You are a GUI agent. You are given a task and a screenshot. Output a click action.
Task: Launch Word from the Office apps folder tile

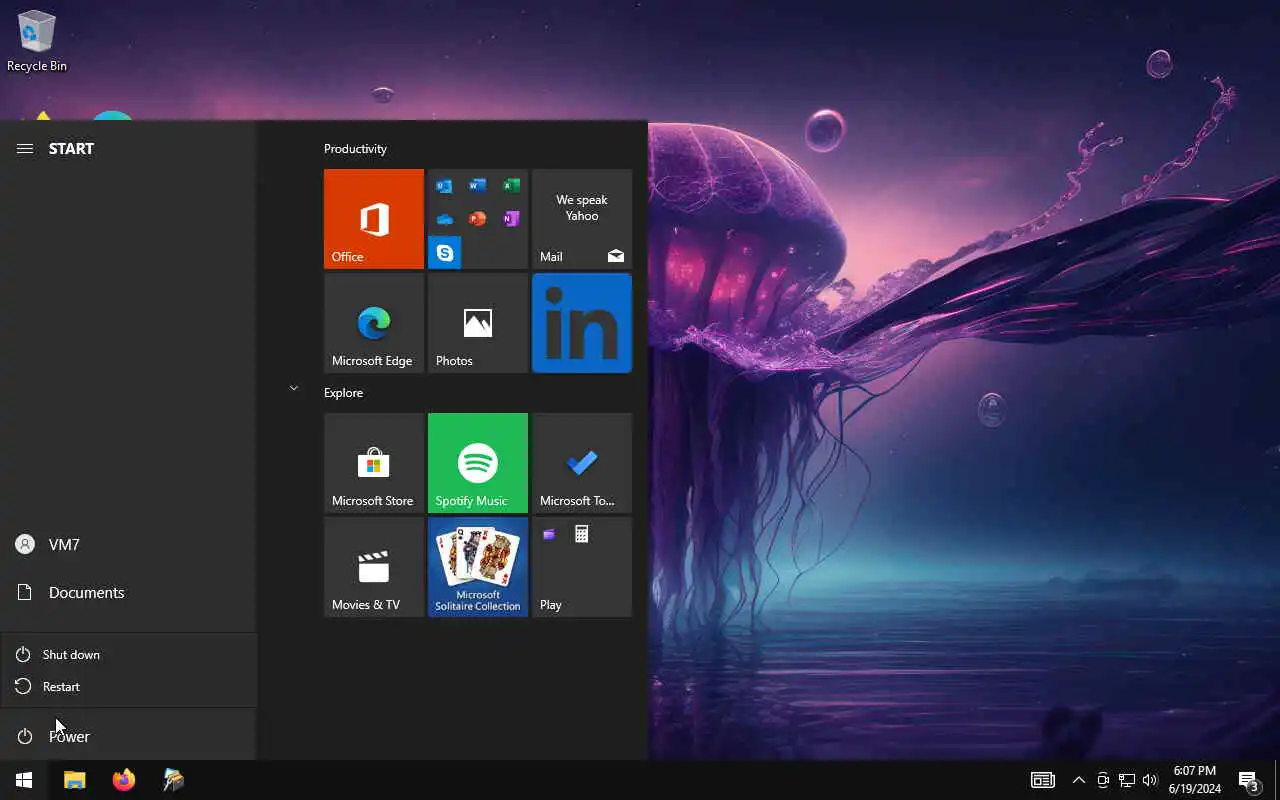[478, 186]
